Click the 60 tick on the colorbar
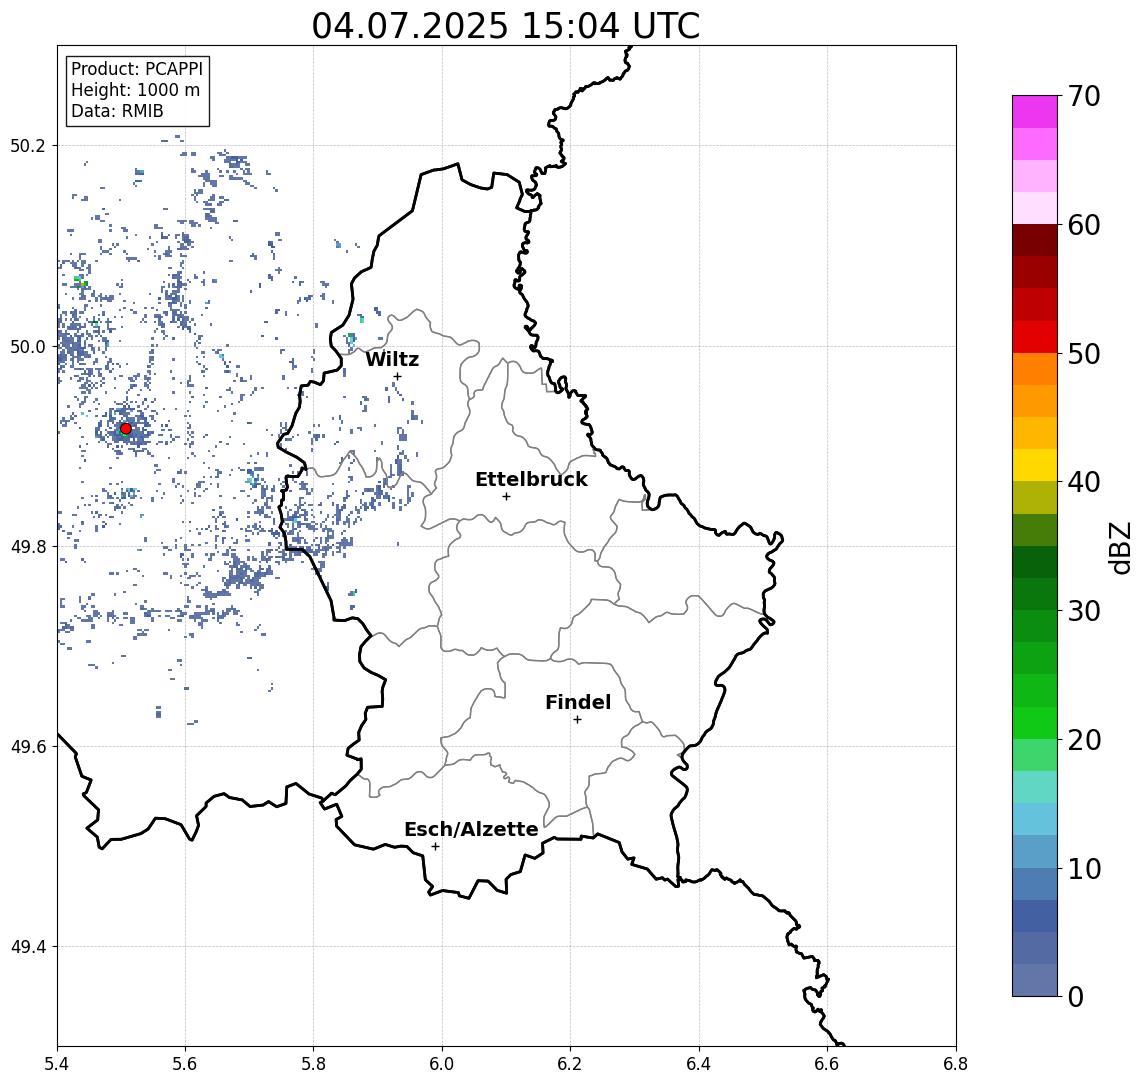 point(1083,225)
